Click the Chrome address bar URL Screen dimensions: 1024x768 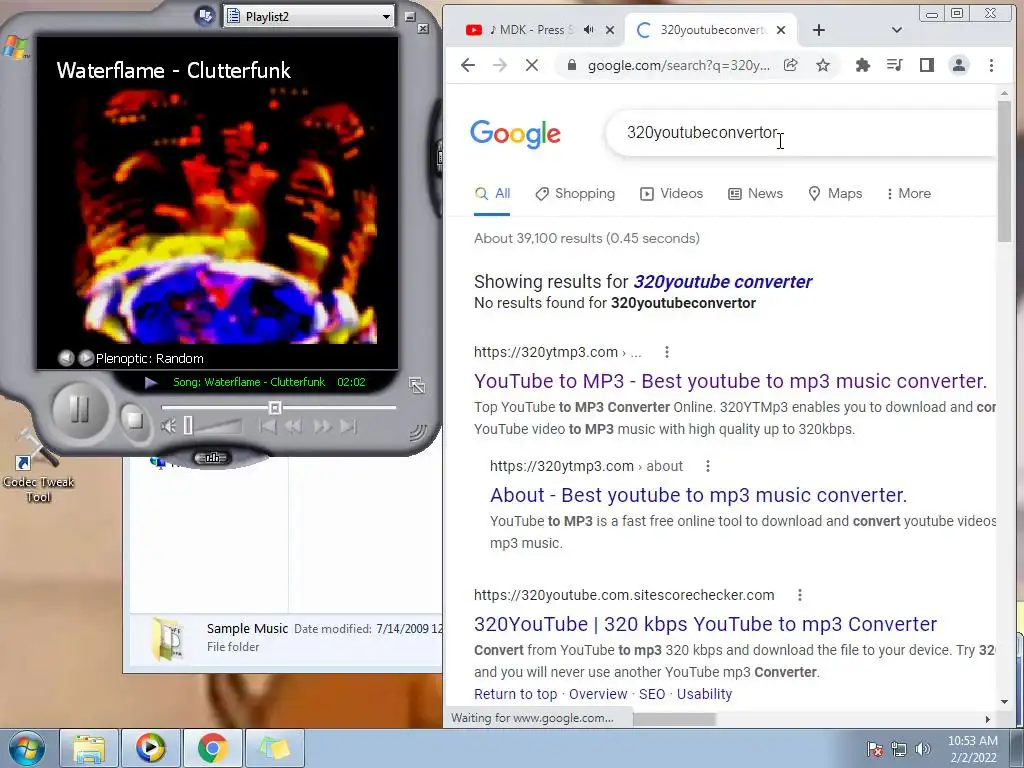pyautogui.click(x=678, y=65)
